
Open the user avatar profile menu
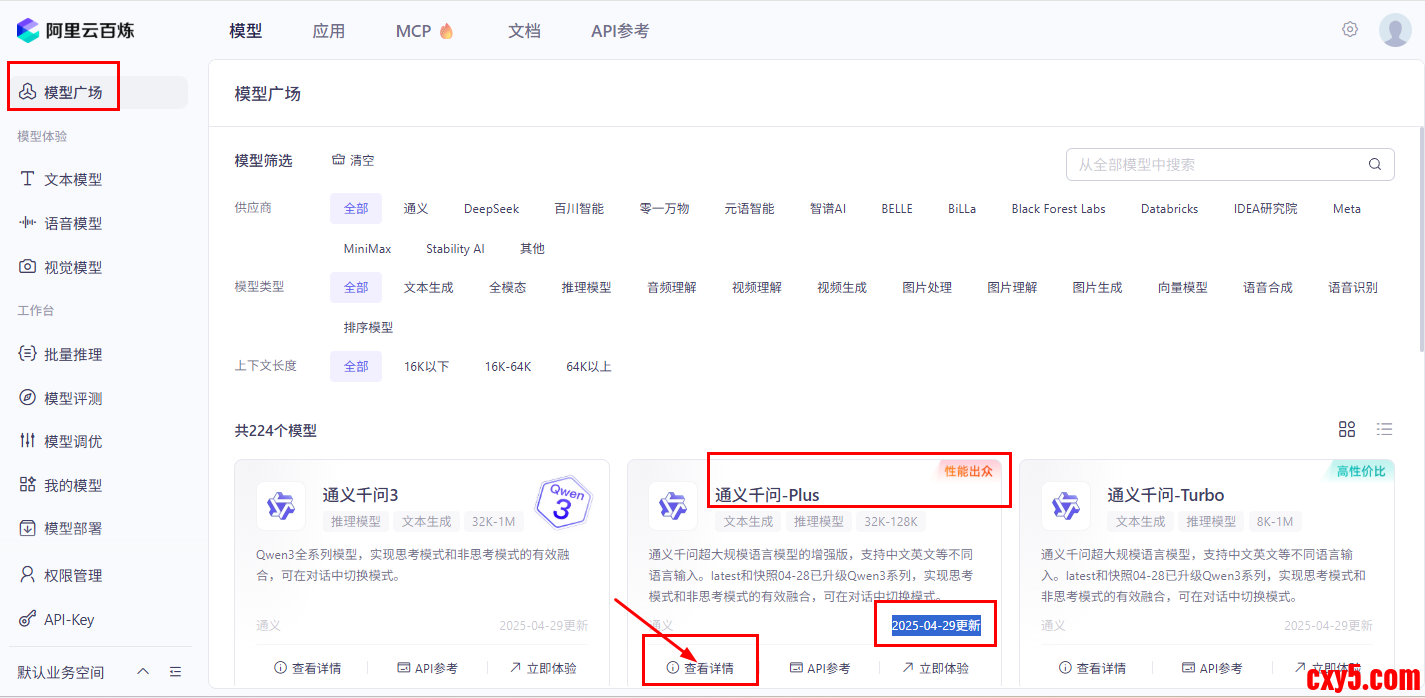1395,30
